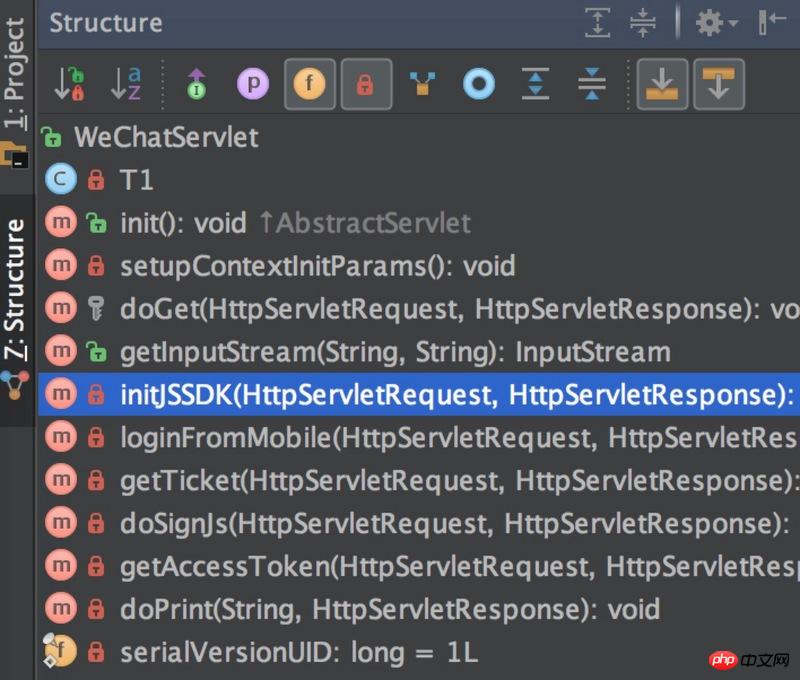Toggle Sort by Visibility
This screenshot has height=680, width=800.
pyautogui.click(x=69, y=84)
